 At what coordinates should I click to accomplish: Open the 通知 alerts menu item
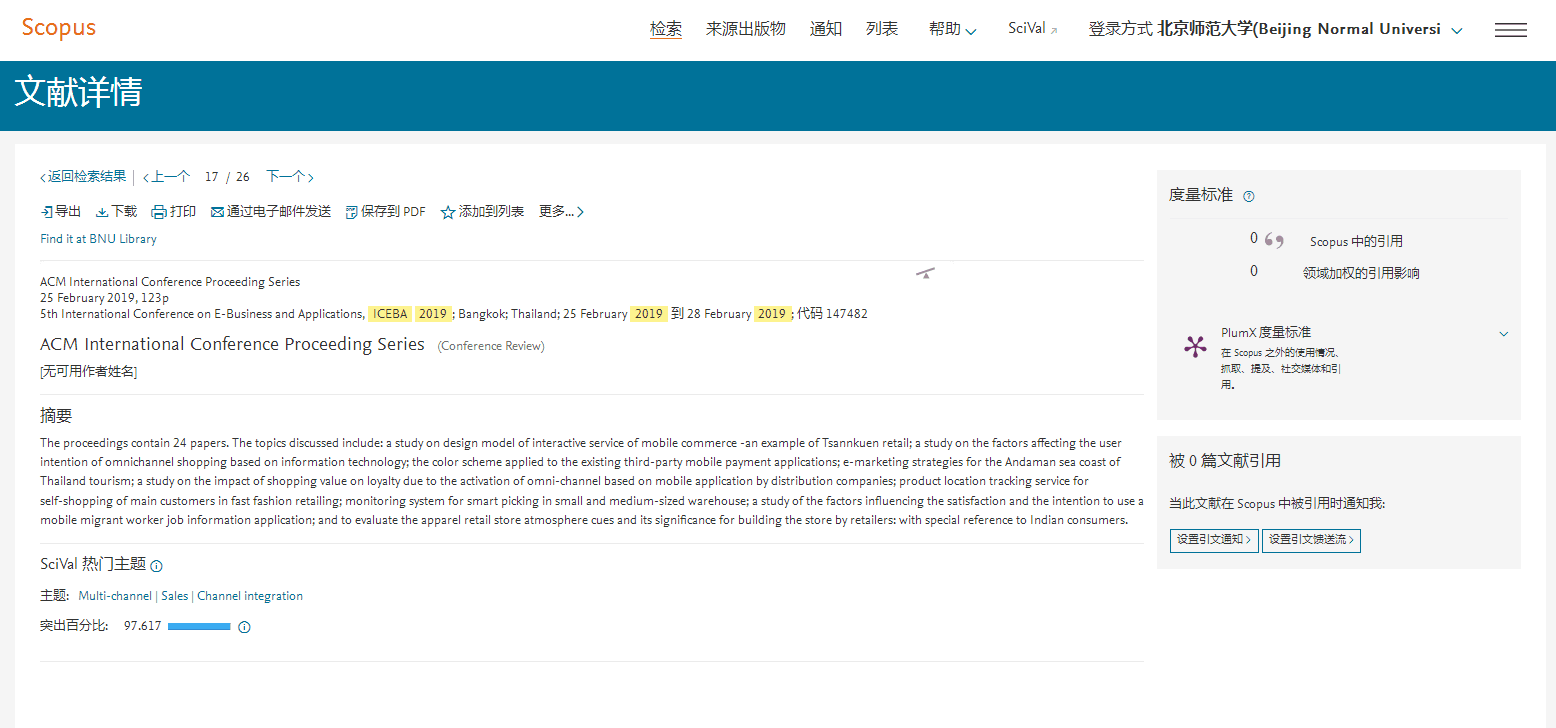point(826,29)
